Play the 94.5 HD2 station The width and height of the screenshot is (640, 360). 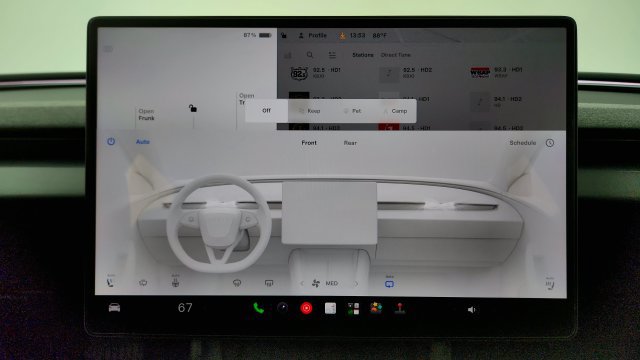coord(496,127)
